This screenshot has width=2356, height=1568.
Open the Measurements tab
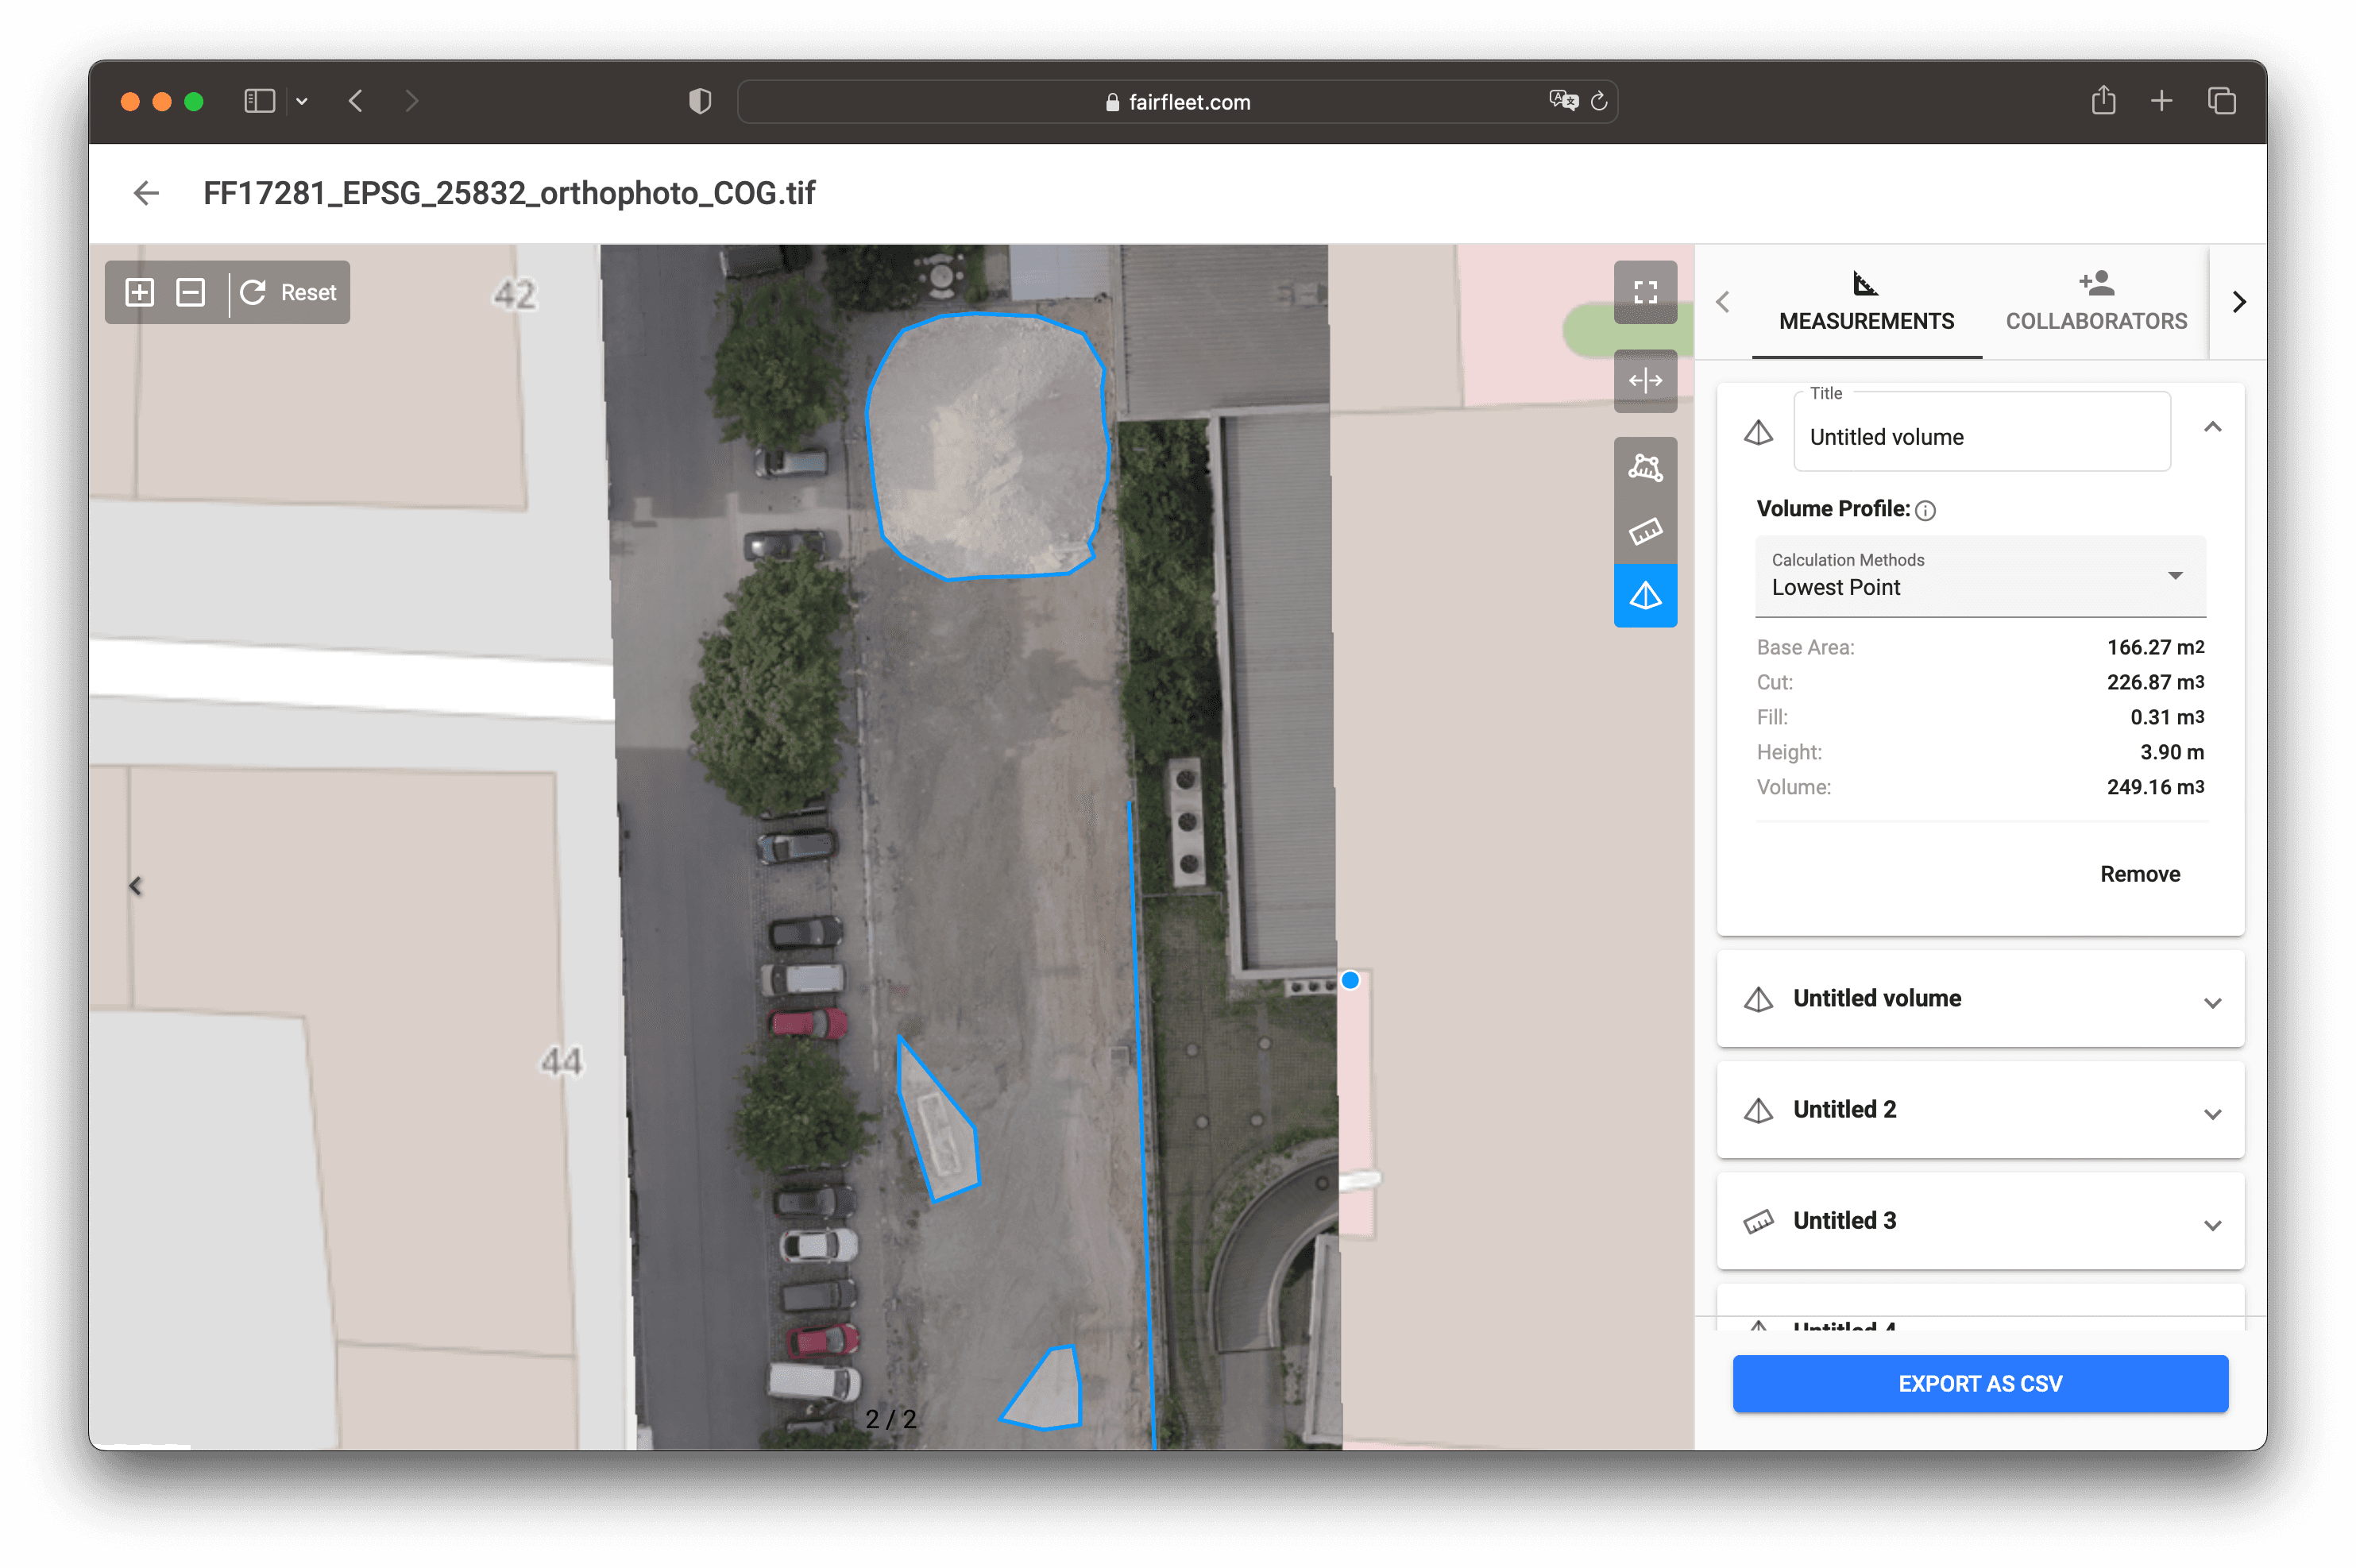[1866, 301]
